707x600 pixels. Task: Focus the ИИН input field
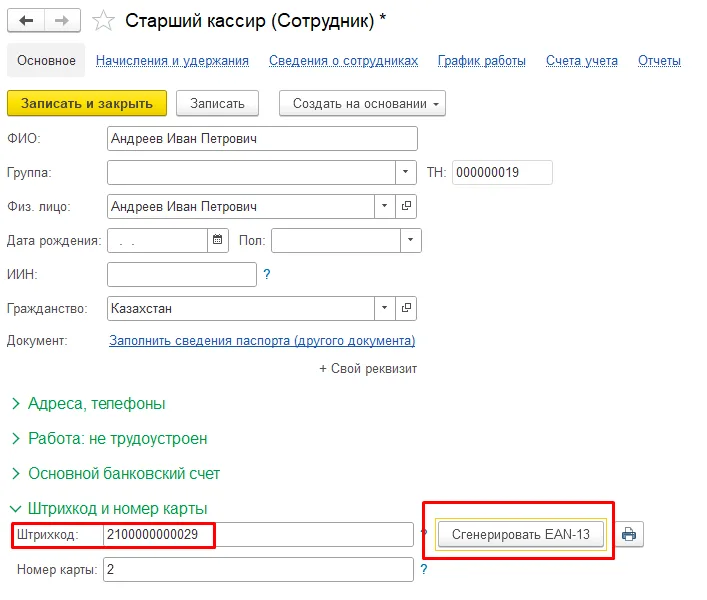[x=182, y=274]
